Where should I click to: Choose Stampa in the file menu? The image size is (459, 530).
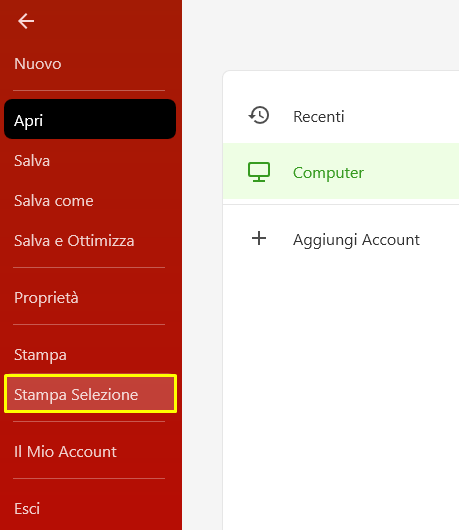pyautogui.click(x=40, y=355)
